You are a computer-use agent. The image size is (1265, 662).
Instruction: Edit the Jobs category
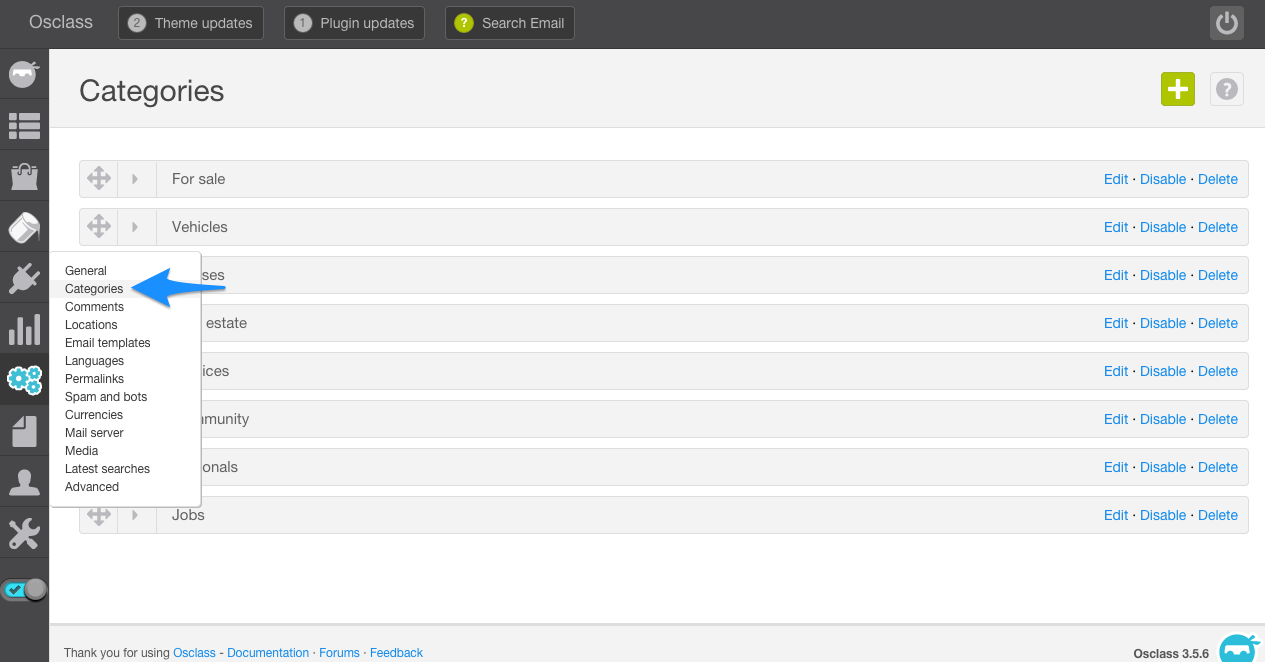1116,515
